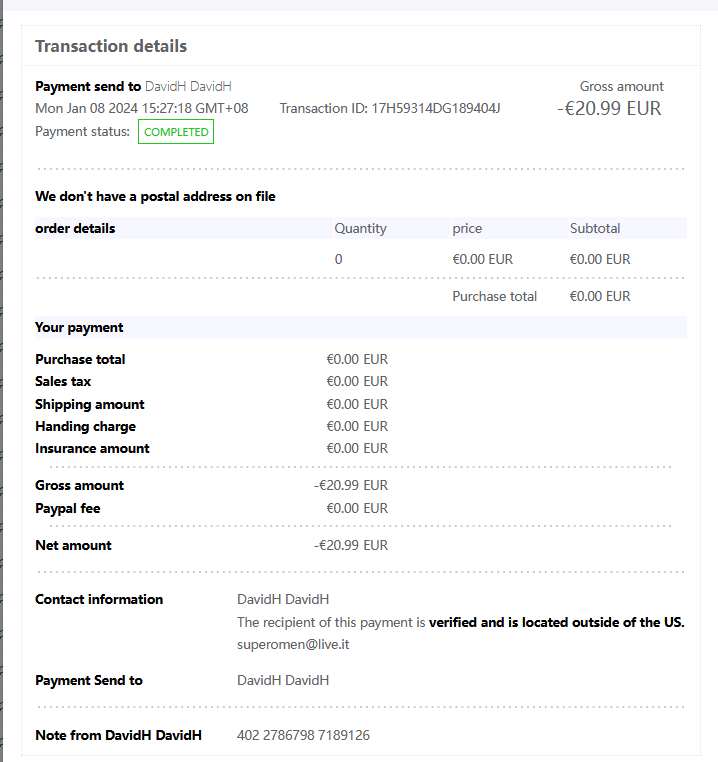The image size is (718, 762).
Task: Click the Transaction details heading
Action: [x=111, y=46]
